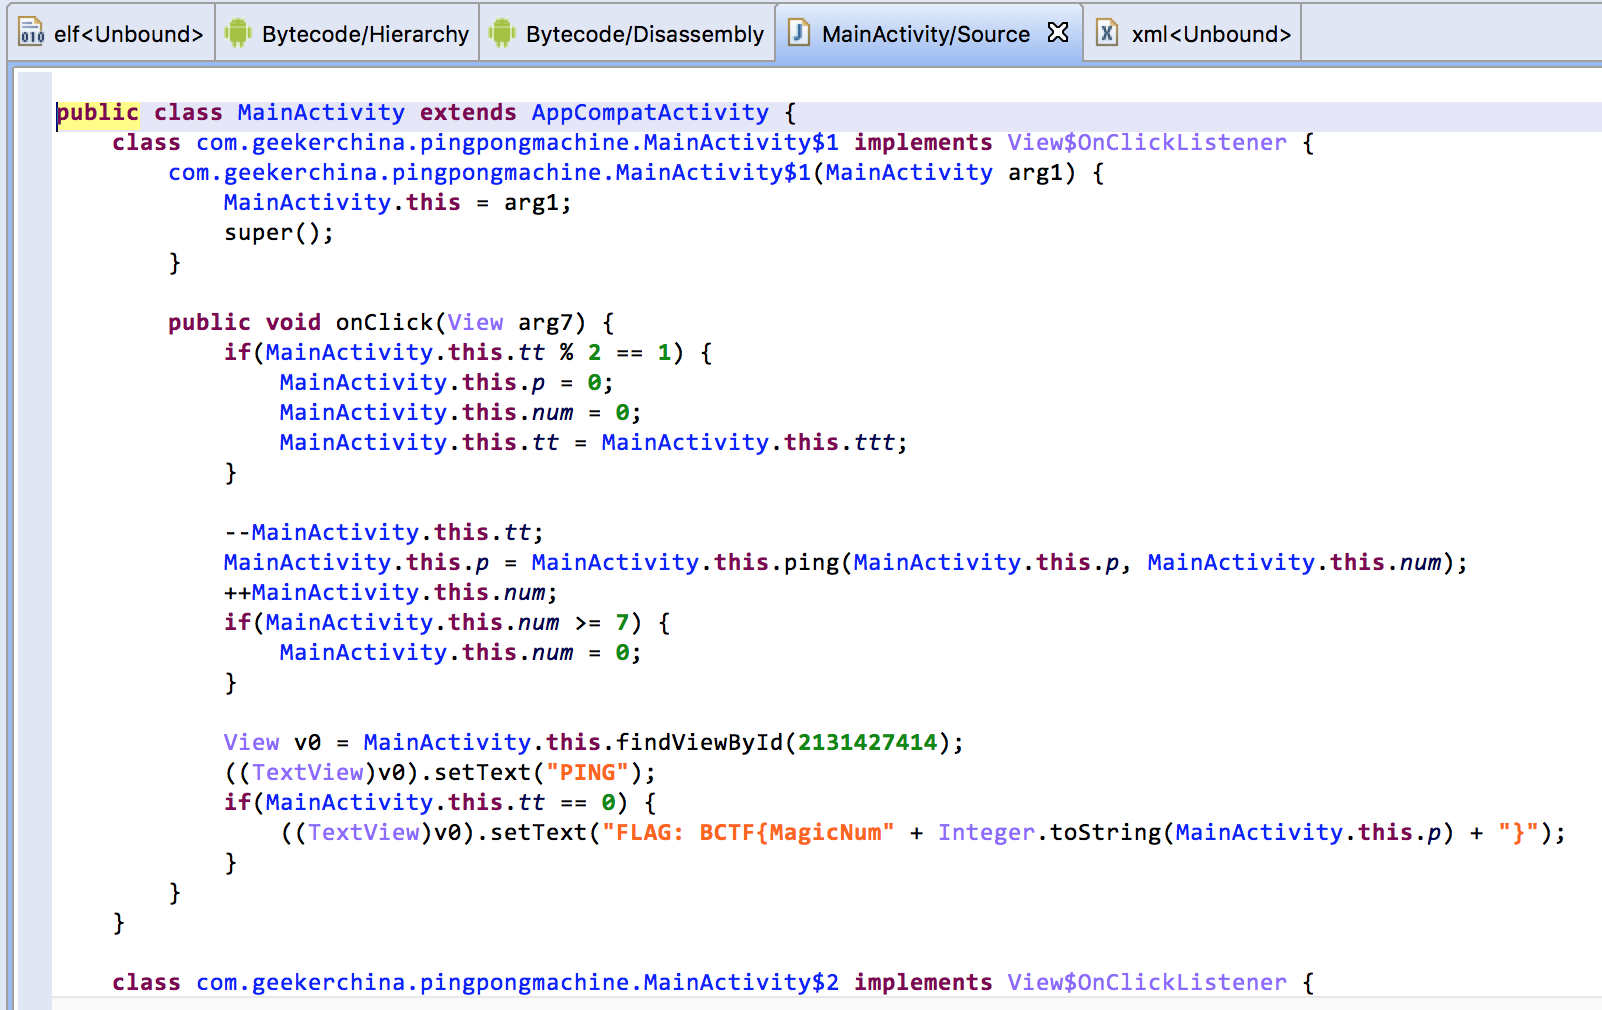Viewport: 1602px width, 1010px height.
Task: Click the "FLAG: BCTF{MagicNum" string
Action: pos(748,832)
